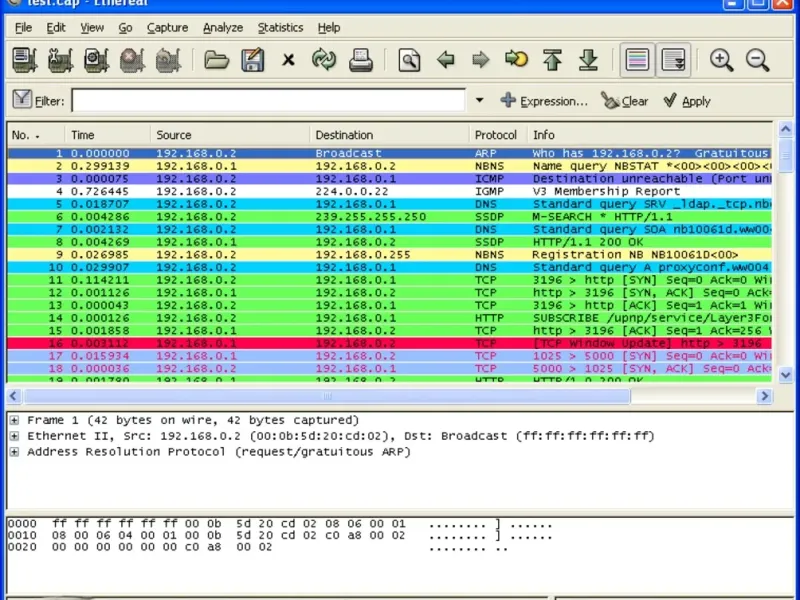Open the Statistics menu
800x600 pixels.
280,28
